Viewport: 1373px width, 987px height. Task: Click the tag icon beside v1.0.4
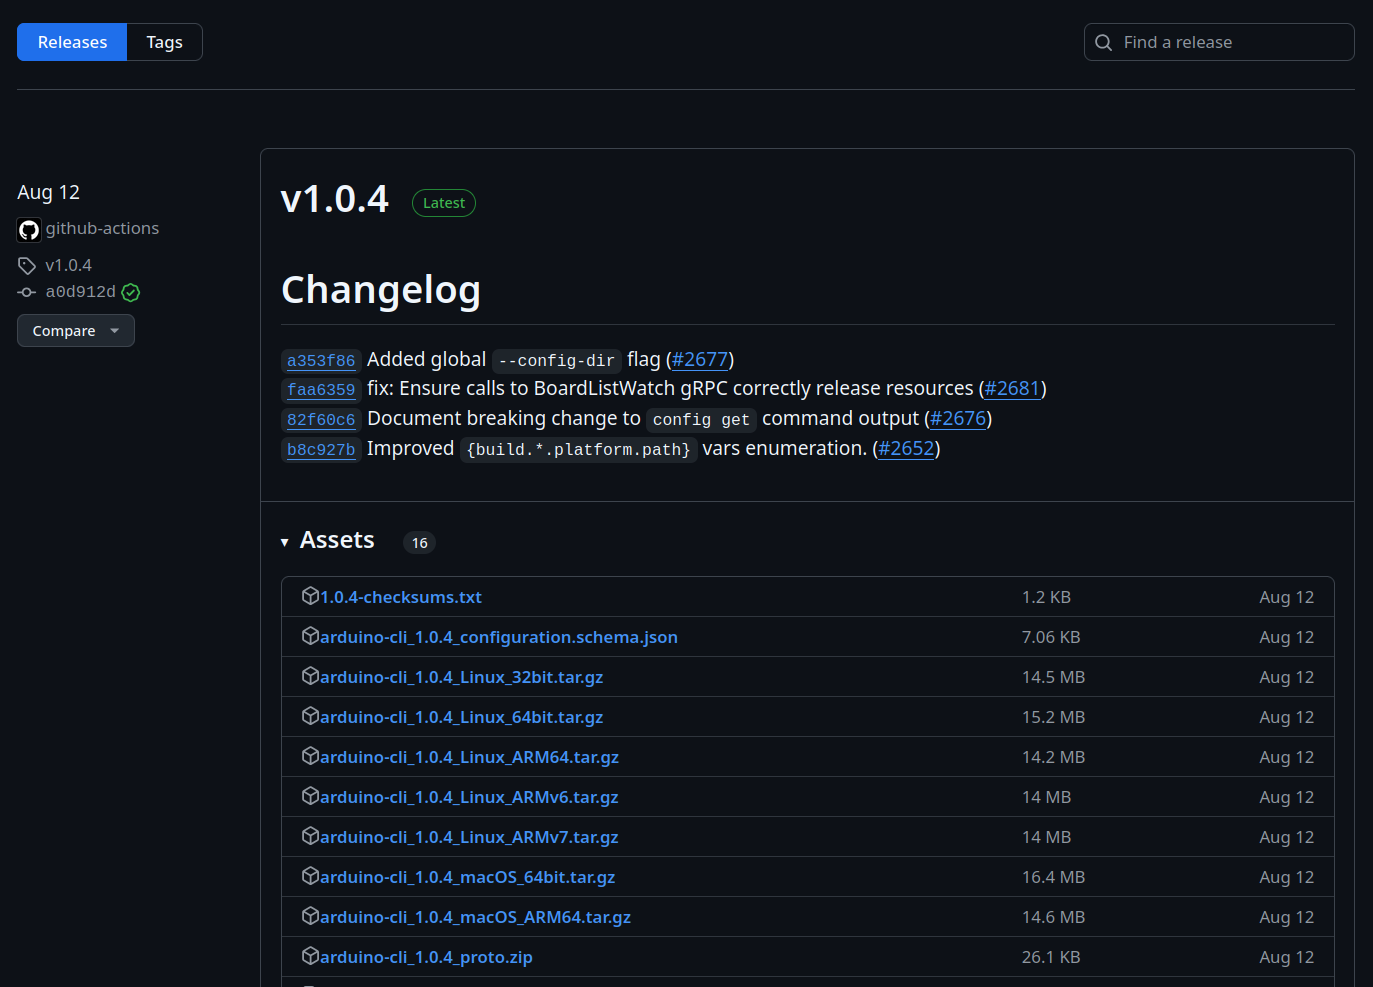[x=27, y=266]
